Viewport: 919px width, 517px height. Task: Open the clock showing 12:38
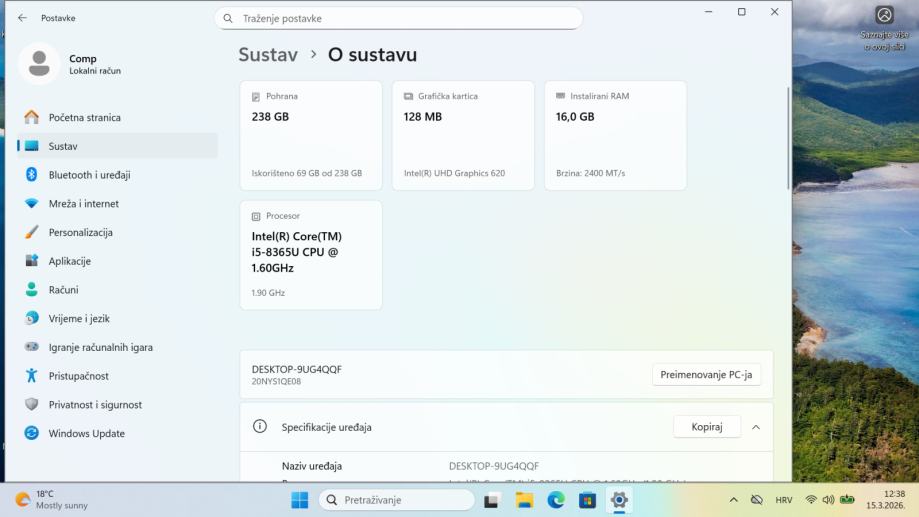click(885, 500)
